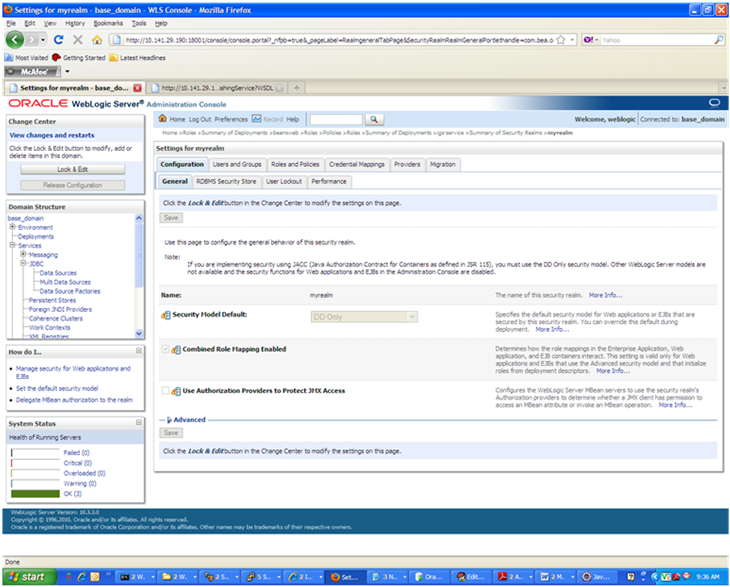Open the Tools menu

click(139, 23)
